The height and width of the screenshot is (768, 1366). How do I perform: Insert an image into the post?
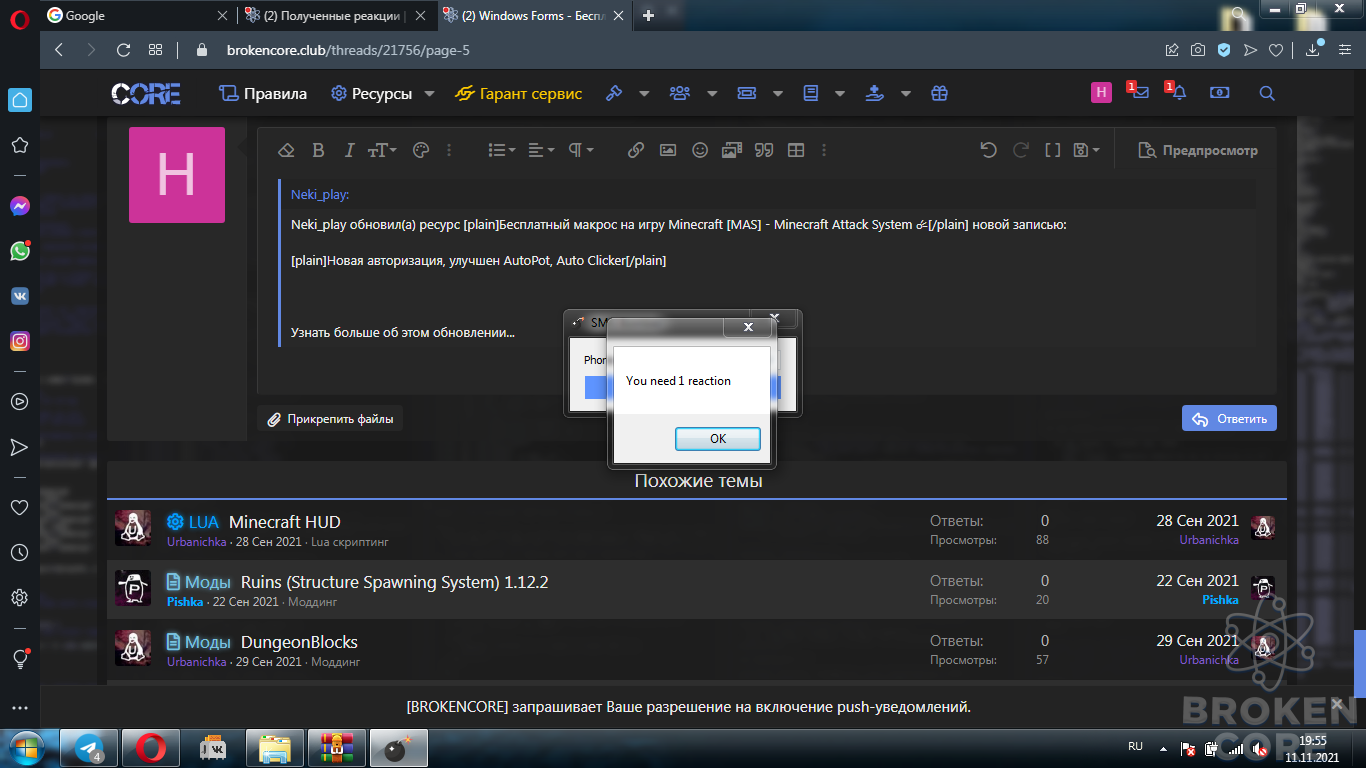668,150
